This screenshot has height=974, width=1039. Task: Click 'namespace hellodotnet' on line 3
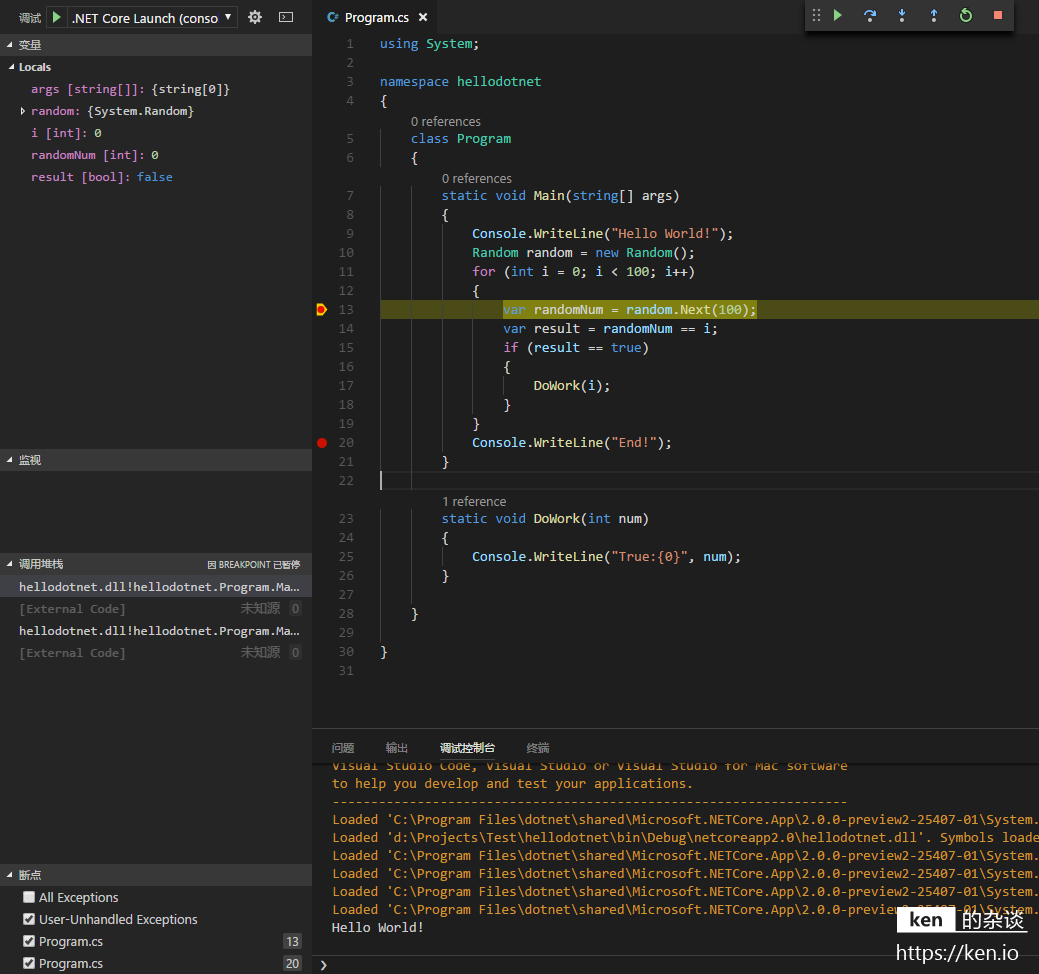(x=461, y=81)
